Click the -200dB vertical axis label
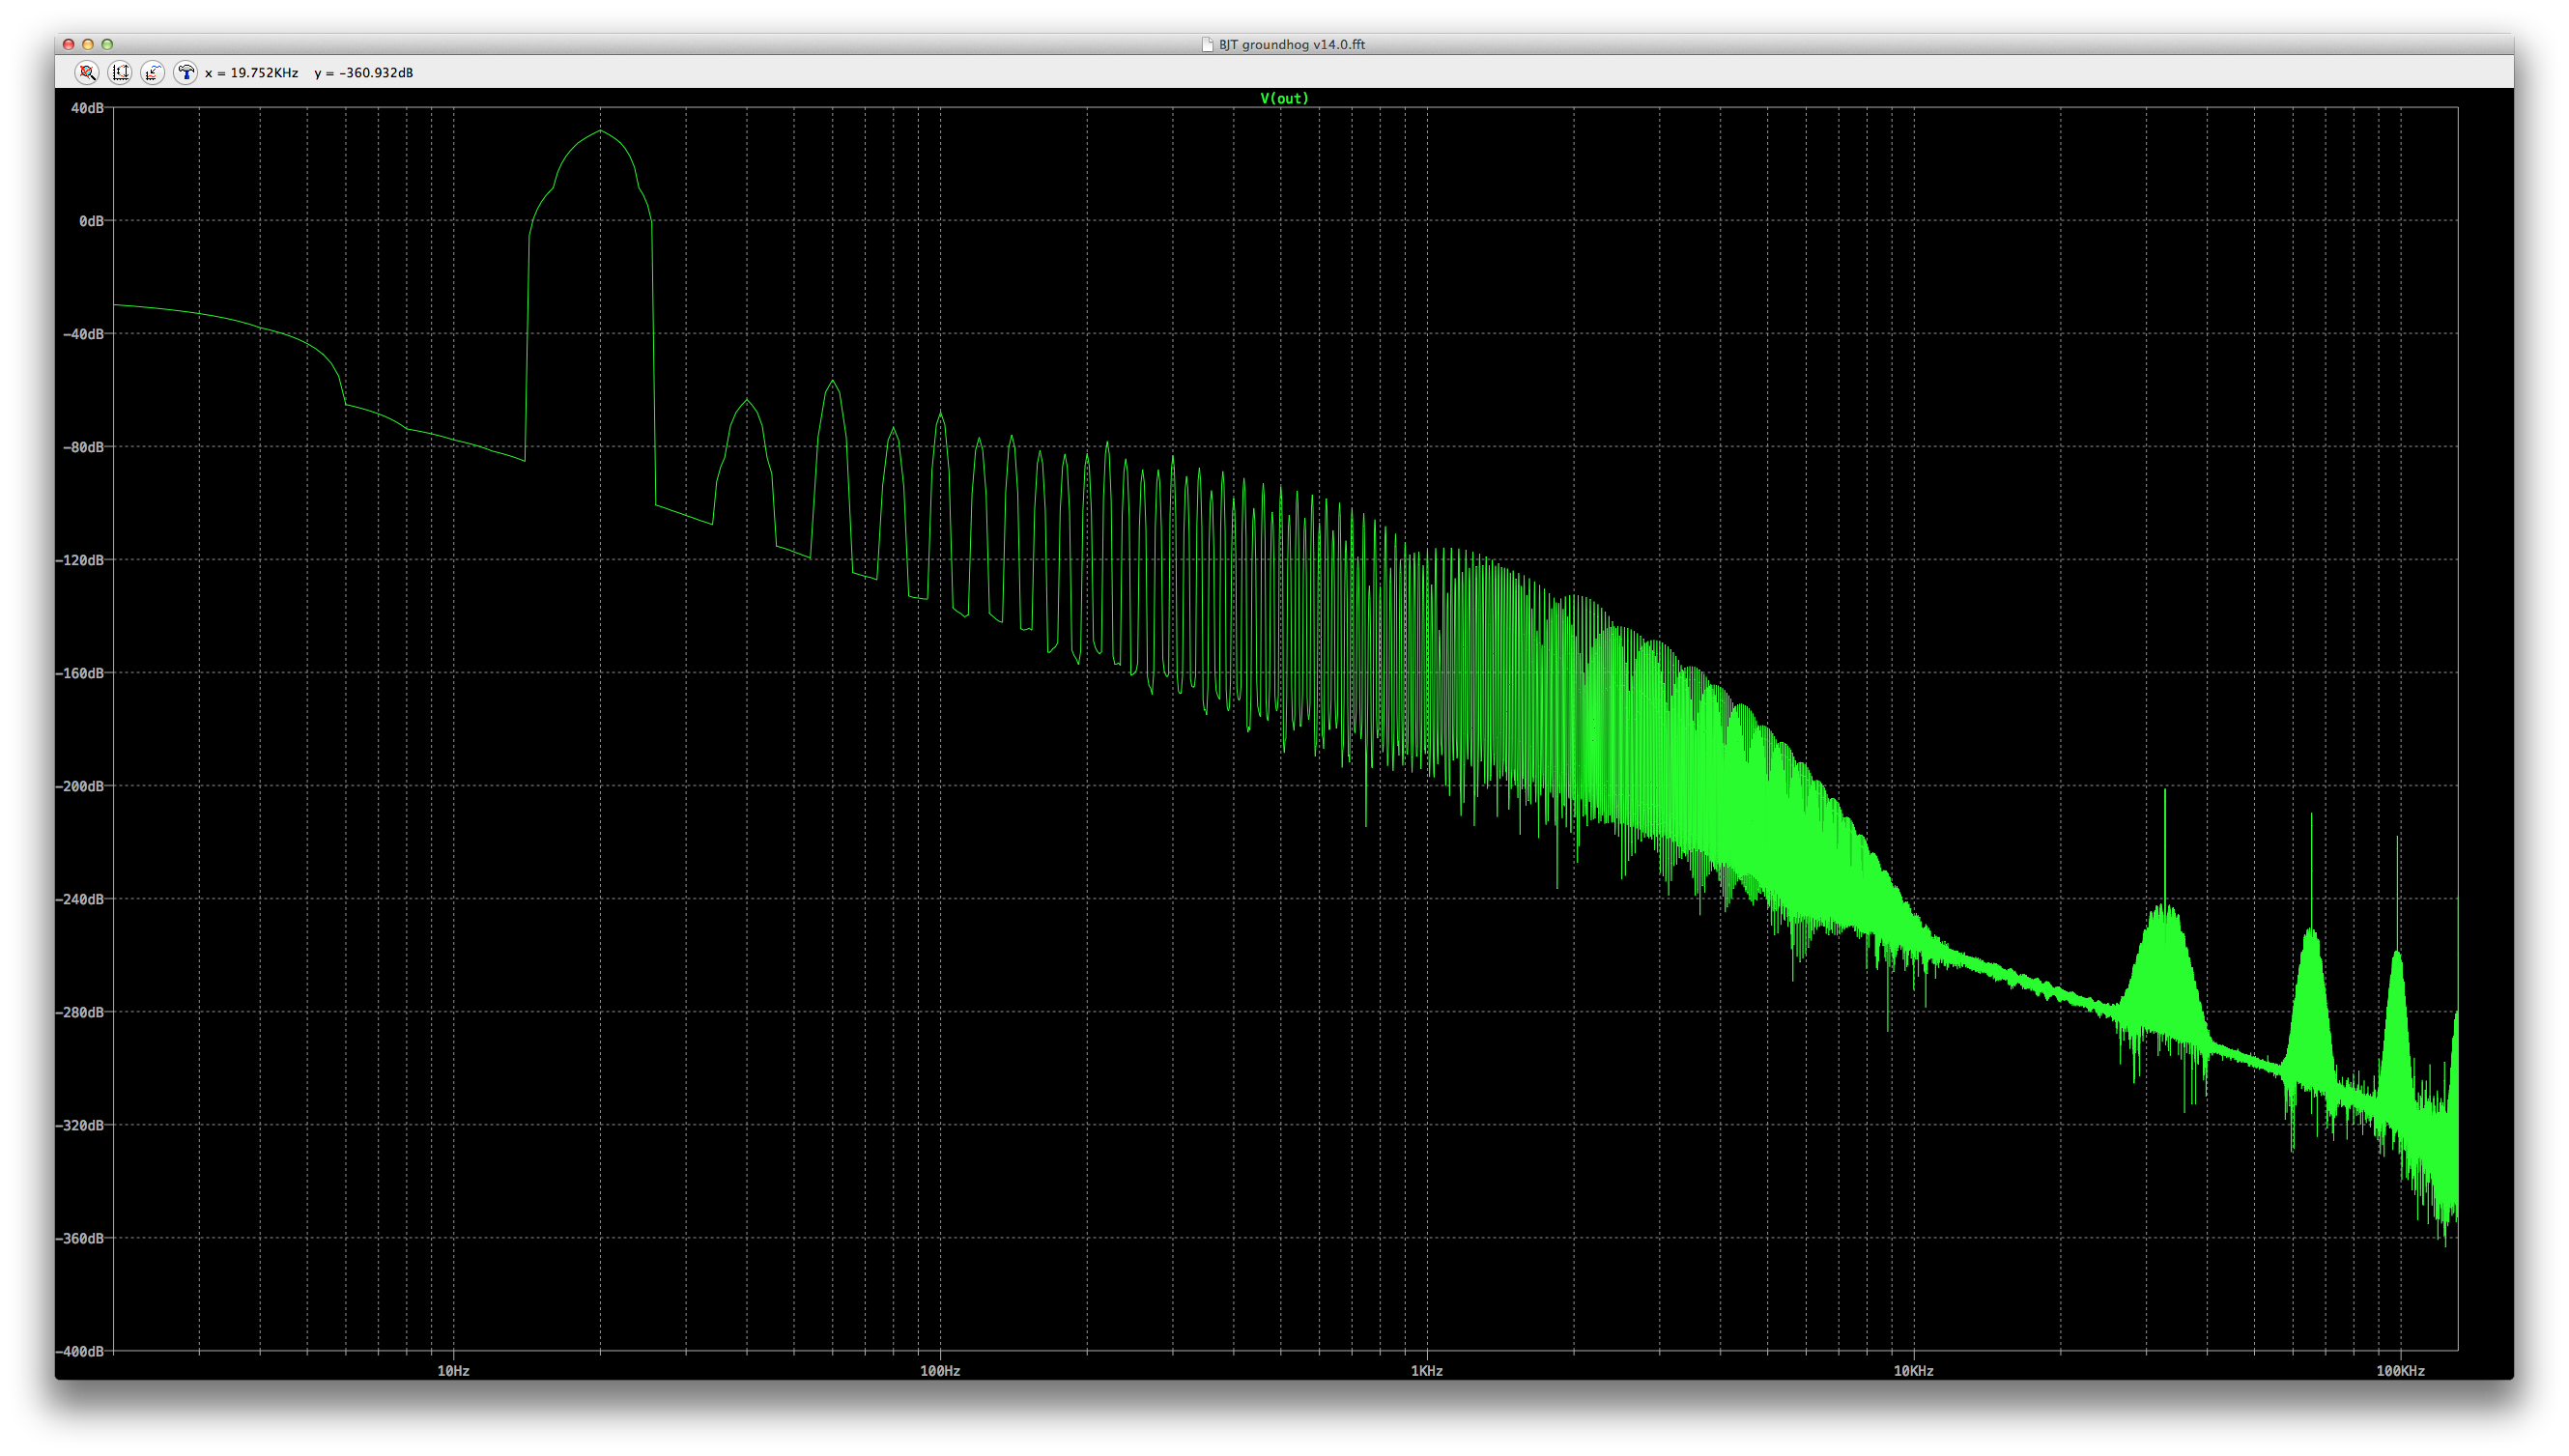The width and height of the screenshot is (2569, 1456). point(79,786)
